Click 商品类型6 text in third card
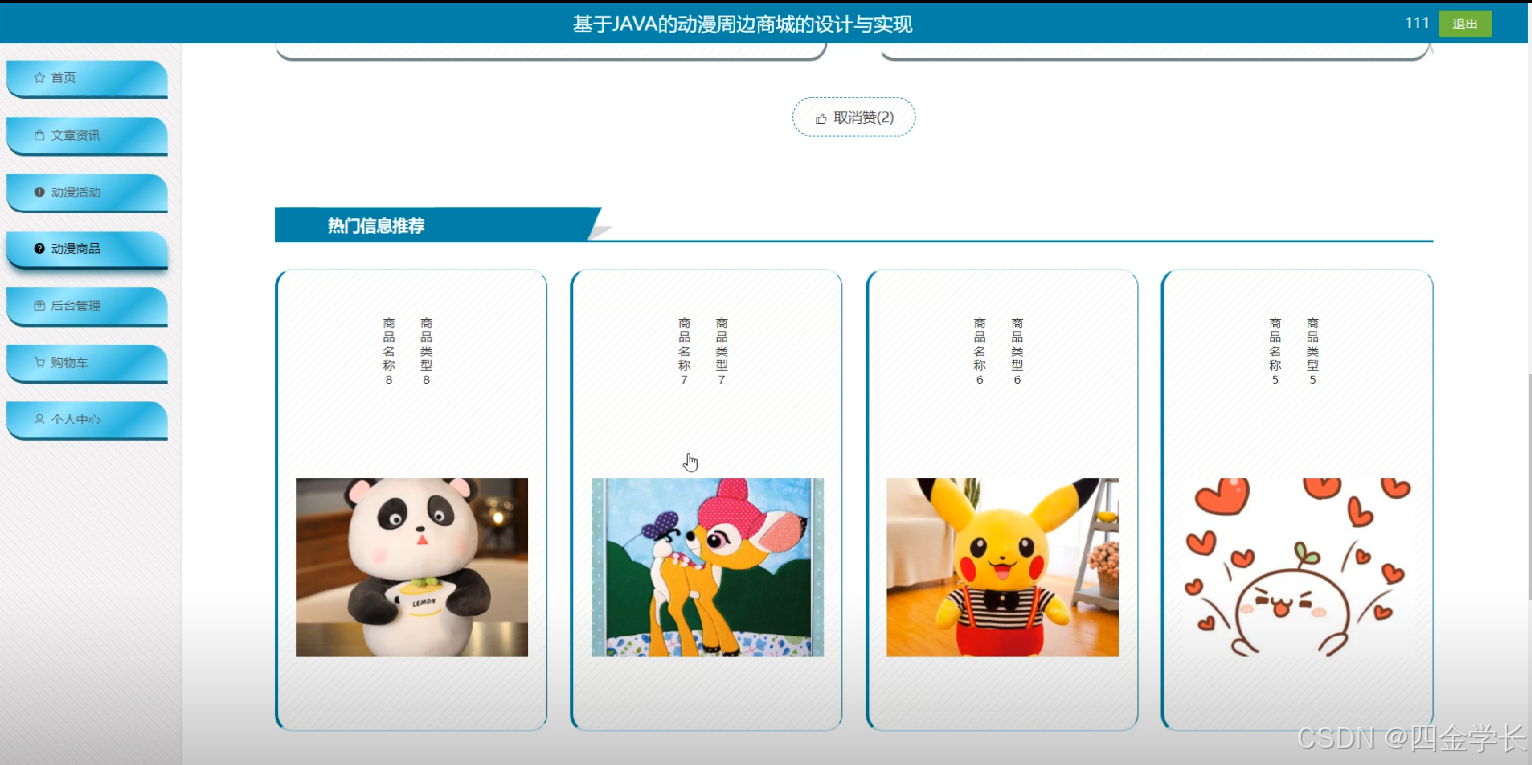 [x=1018, y=351]
